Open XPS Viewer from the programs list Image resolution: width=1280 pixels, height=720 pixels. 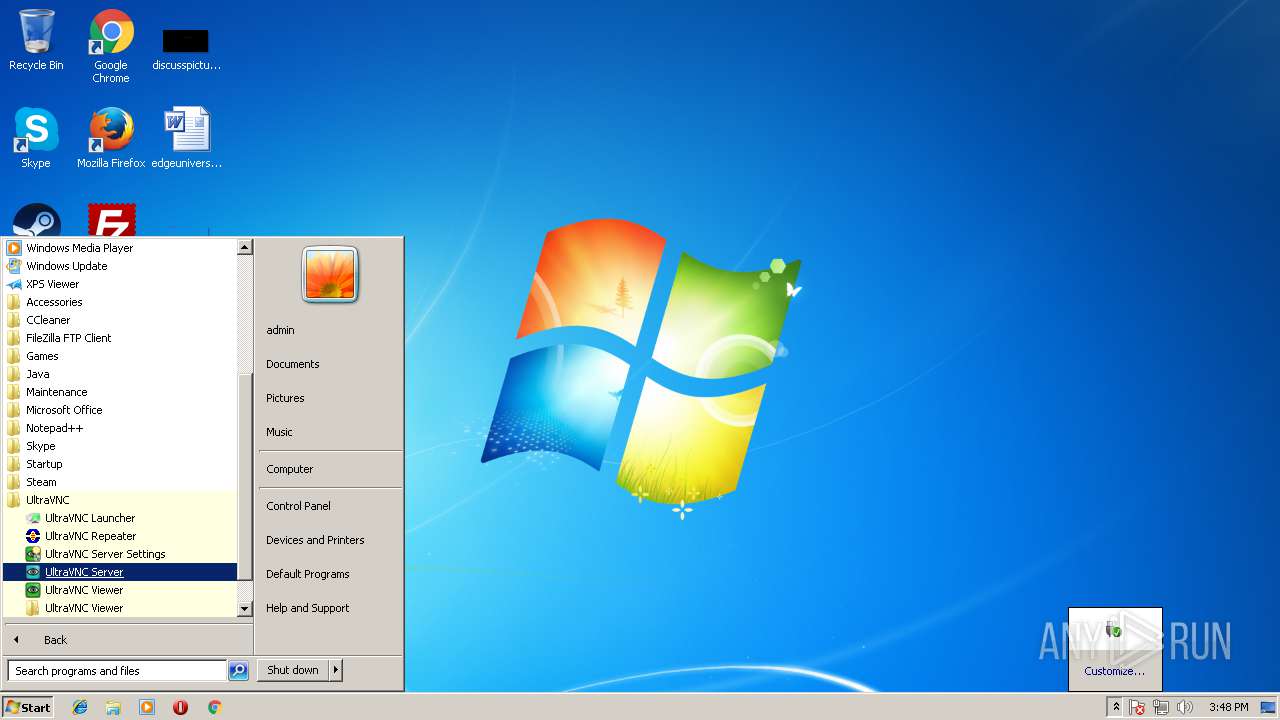(x=120, y=284)
